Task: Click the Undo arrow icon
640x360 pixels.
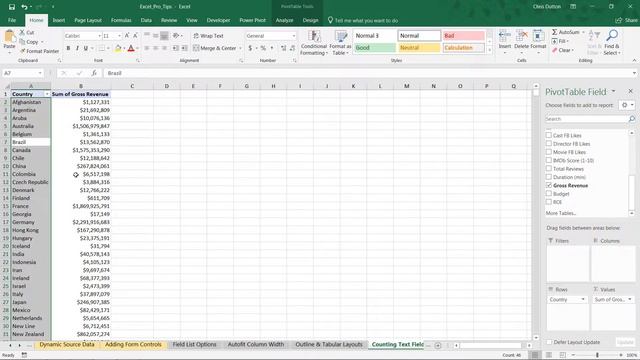Action: (24, 7)
